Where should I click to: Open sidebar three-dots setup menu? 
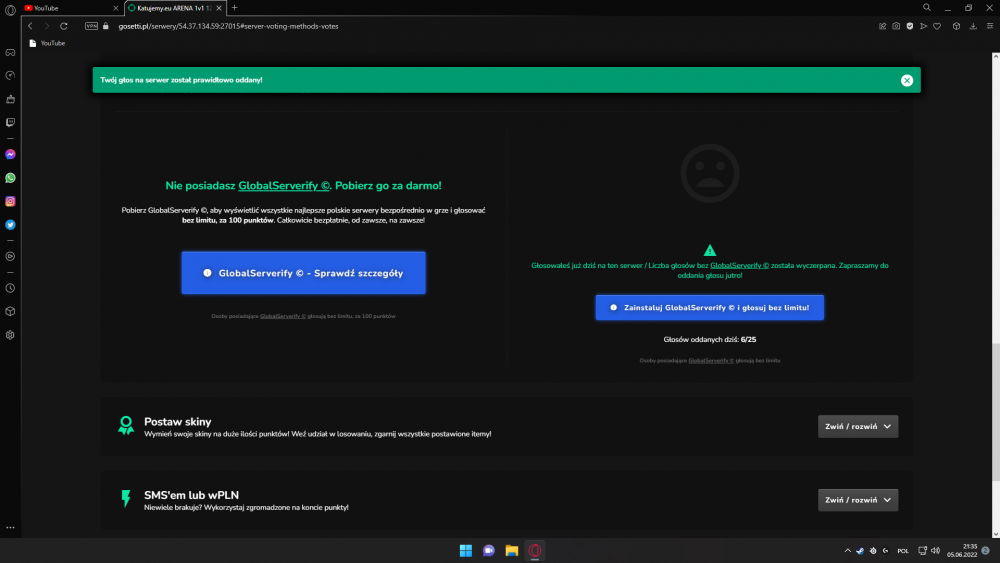click(x=10, y=528)
